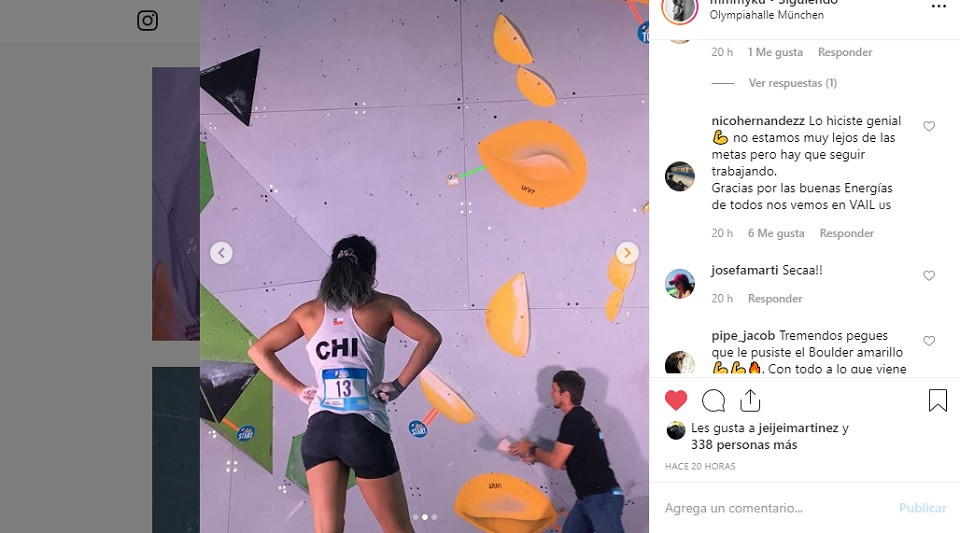Like nicohernandezz's comment heart
This screenshot has width=960, height=533.
point(929,126)
